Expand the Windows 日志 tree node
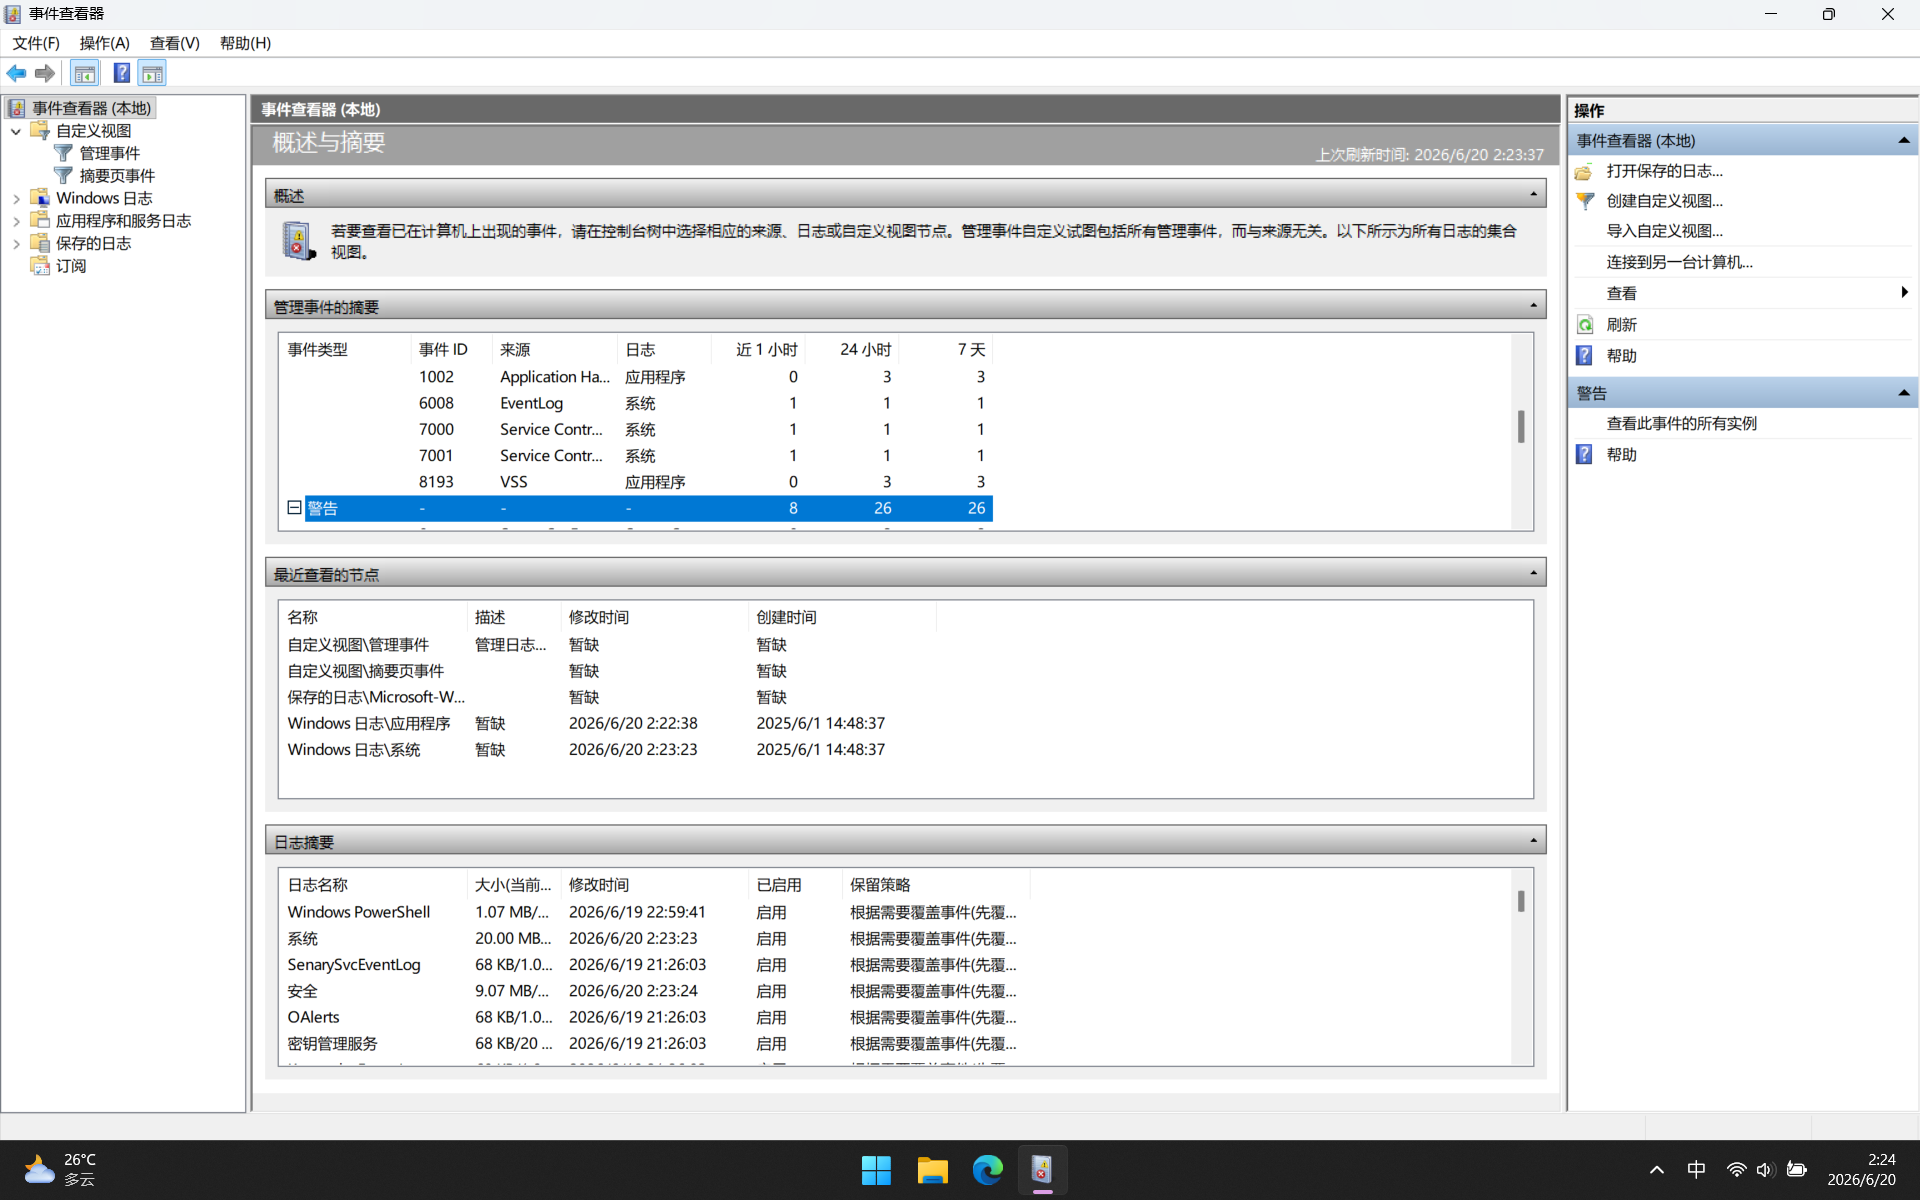Screen dimensions: 1920x1200 16,198
